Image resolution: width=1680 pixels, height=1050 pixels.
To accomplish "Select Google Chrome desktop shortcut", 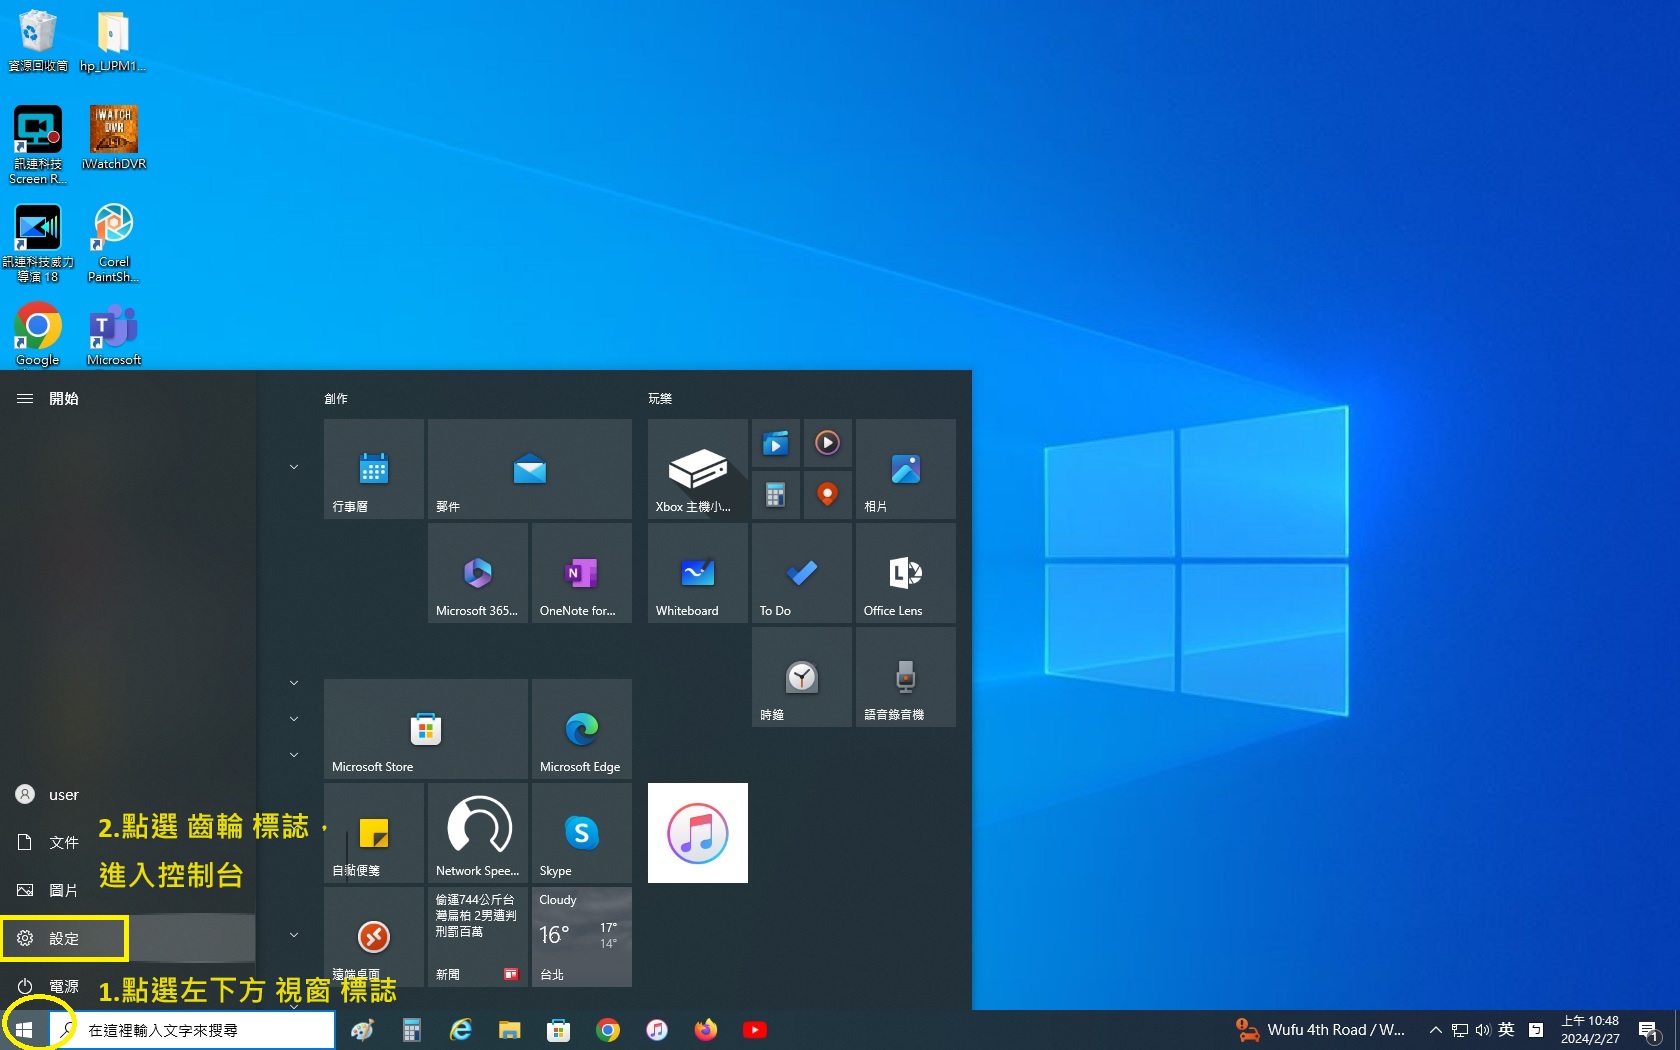I will pyautogui.click(x=38, y=335).
